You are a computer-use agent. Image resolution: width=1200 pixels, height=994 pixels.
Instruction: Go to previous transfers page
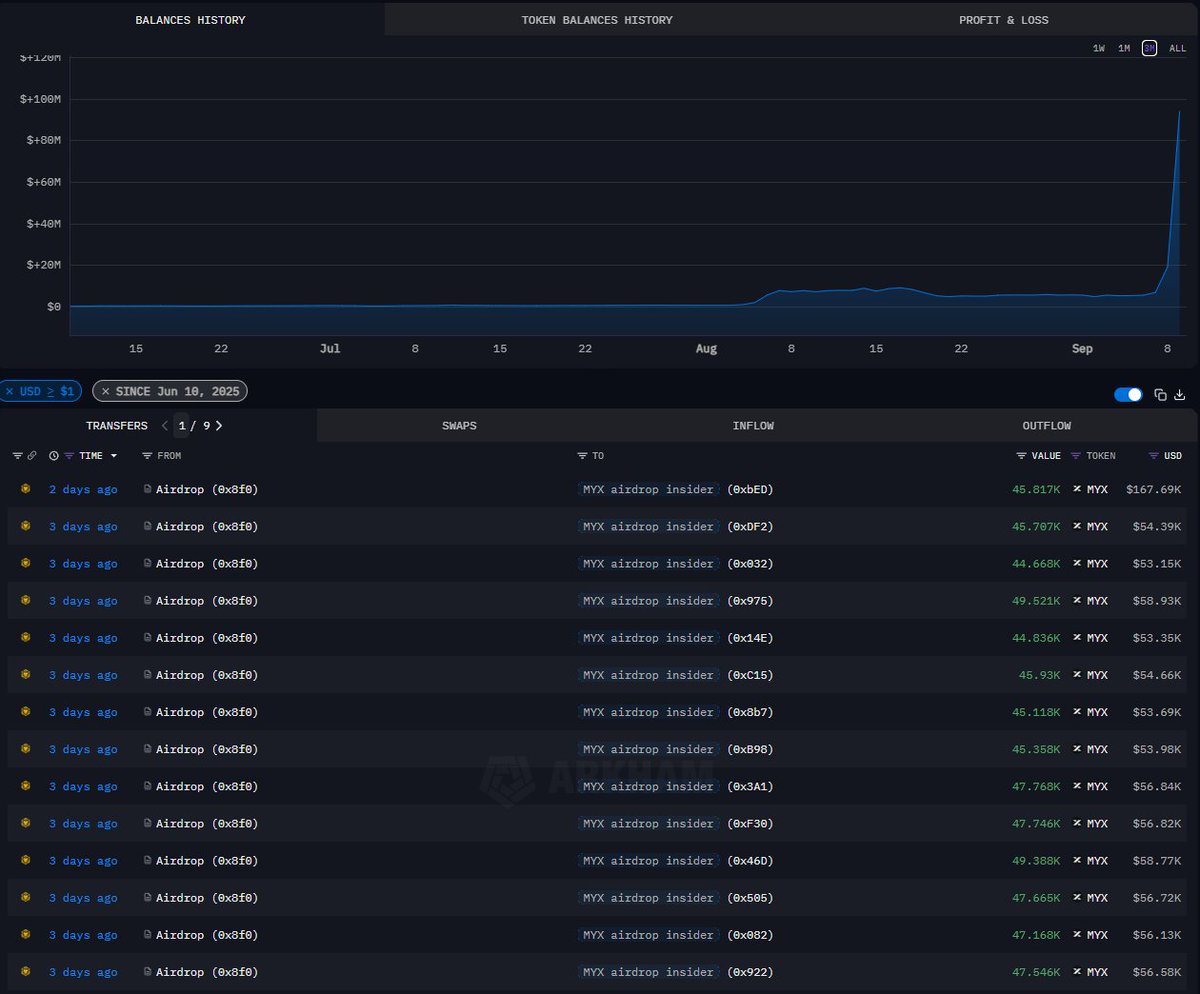pyautogui.click(x=165, y=425)
